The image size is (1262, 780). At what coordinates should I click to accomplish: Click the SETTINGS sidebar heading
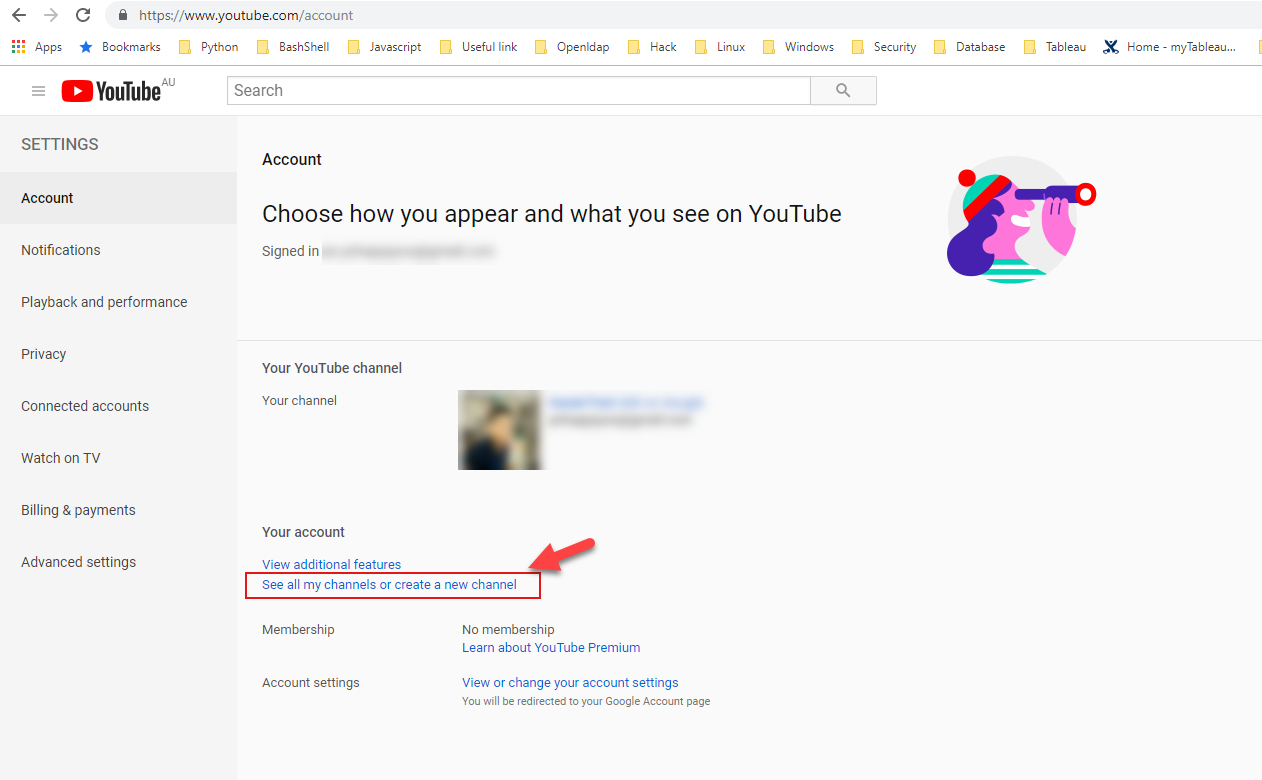[60, 144]
